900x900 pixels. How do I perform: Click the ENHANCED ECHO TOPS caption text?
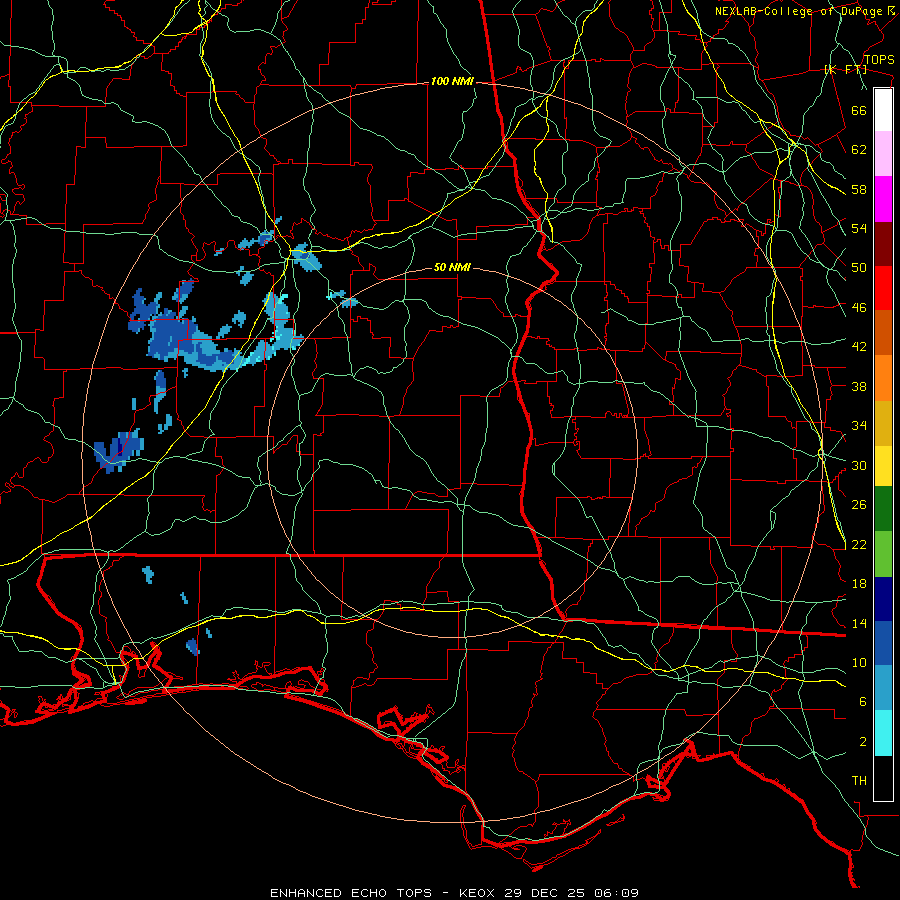click(351, 893)
